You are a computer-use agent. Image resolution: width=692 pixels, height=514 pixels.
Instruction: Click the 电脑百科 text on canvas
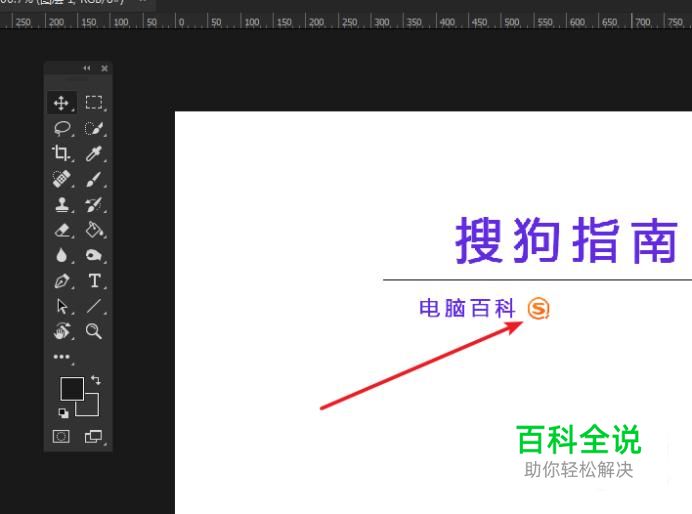point(467,308)
